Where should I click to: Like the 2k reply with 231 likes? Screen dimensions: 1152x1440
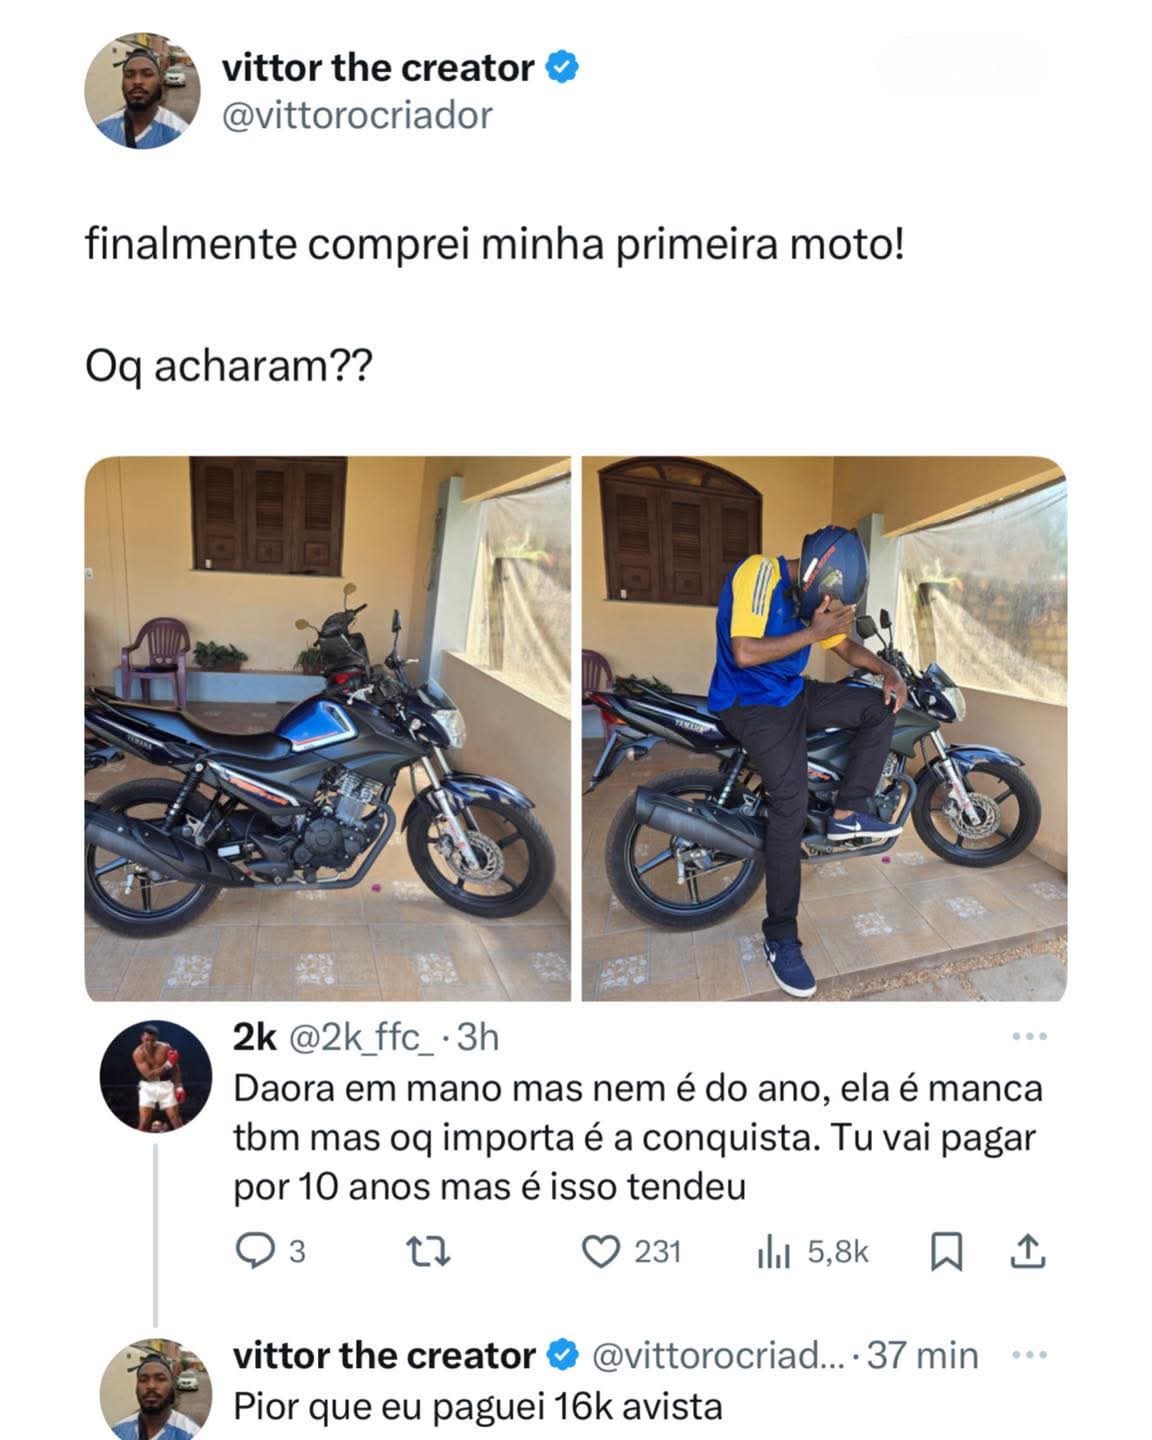pos(602,1251)
